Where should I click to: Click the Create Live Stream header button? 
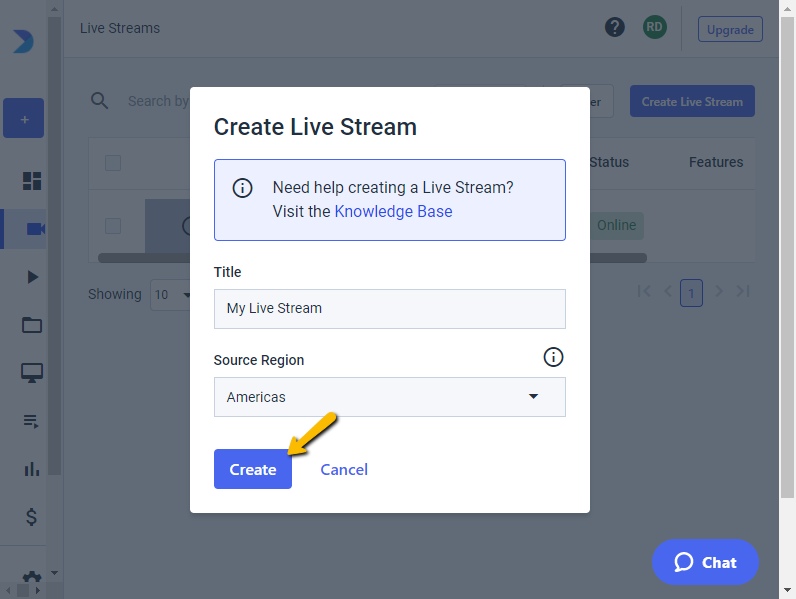tap(692, 102)
